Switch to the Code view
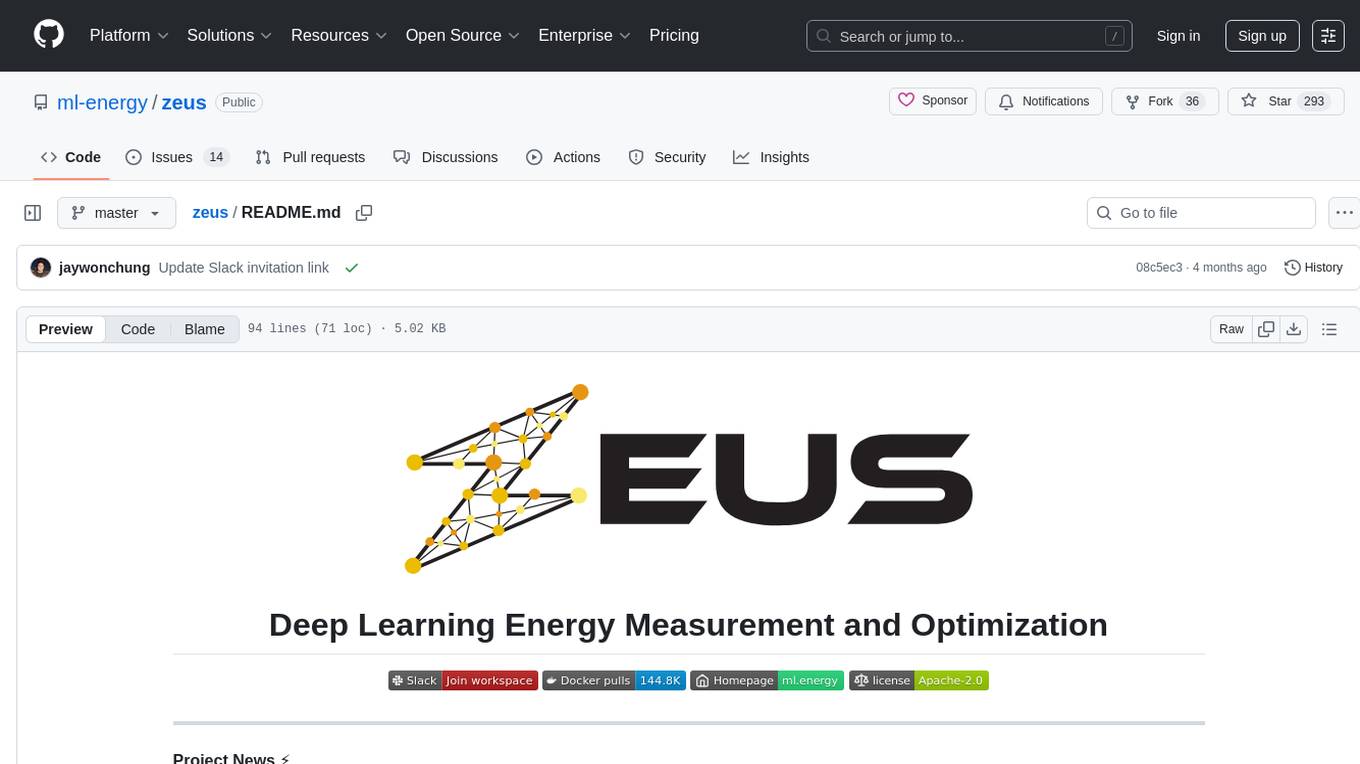The image size is (1360, 764). (138, 329)
